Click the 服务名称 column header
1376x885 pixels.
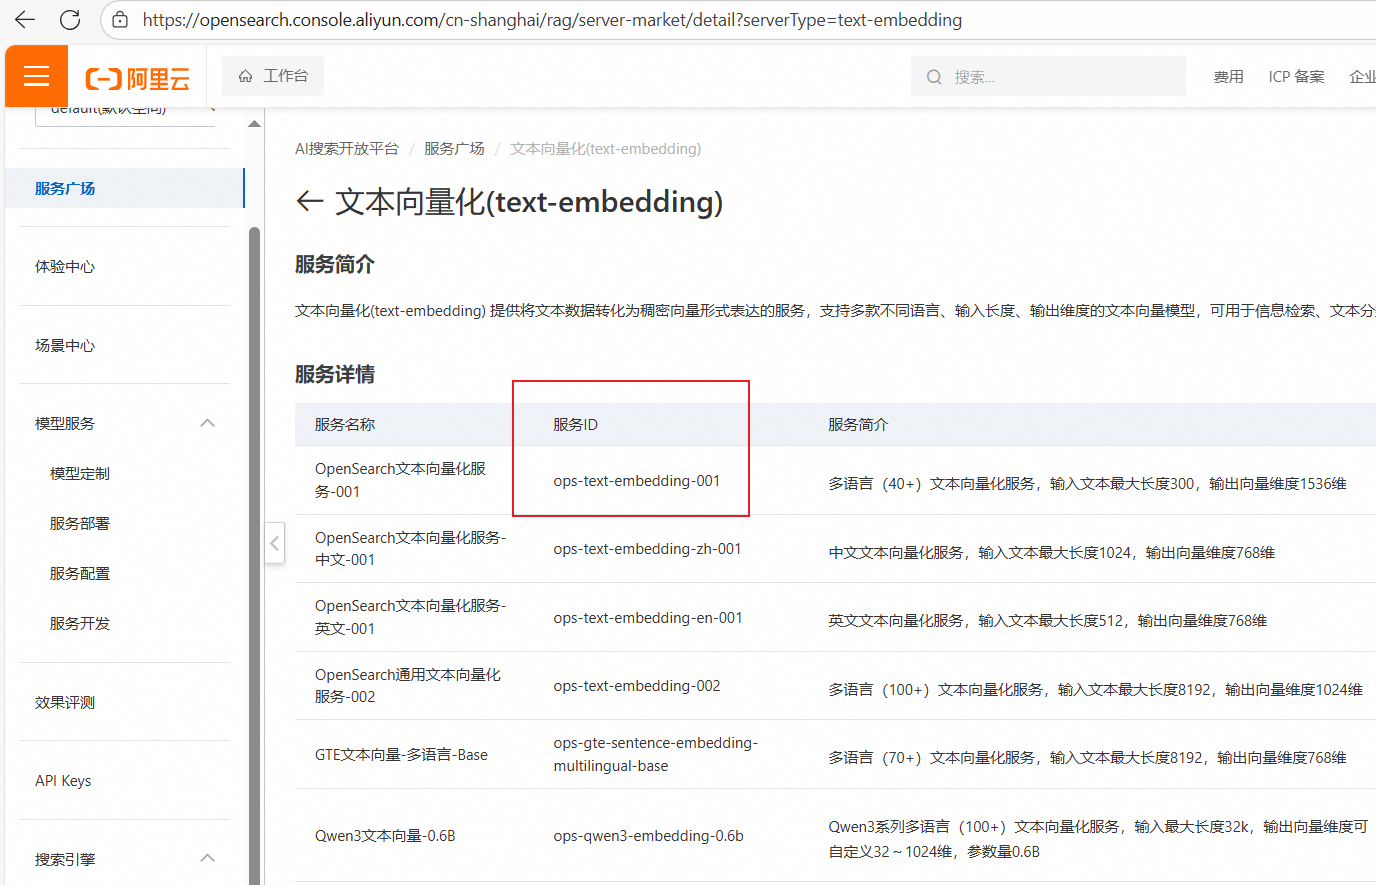(345, 424)
